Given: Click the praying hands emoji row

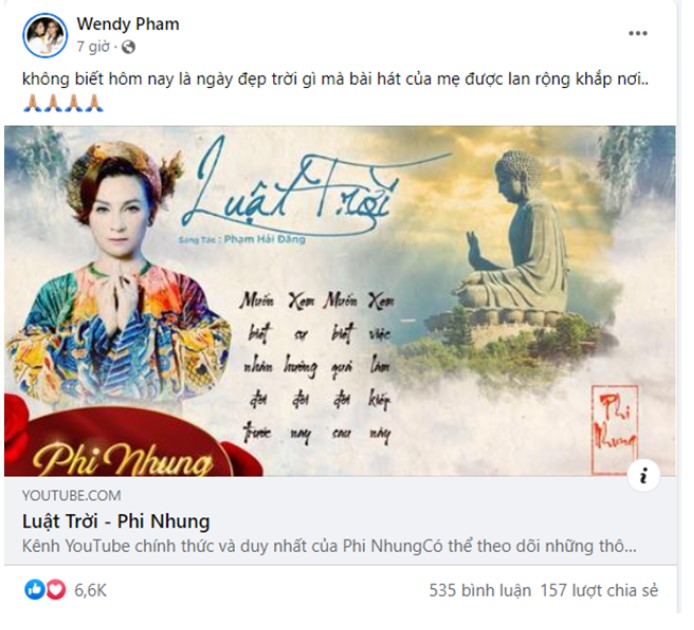Looking at the screenshot, I should point(63,103).
